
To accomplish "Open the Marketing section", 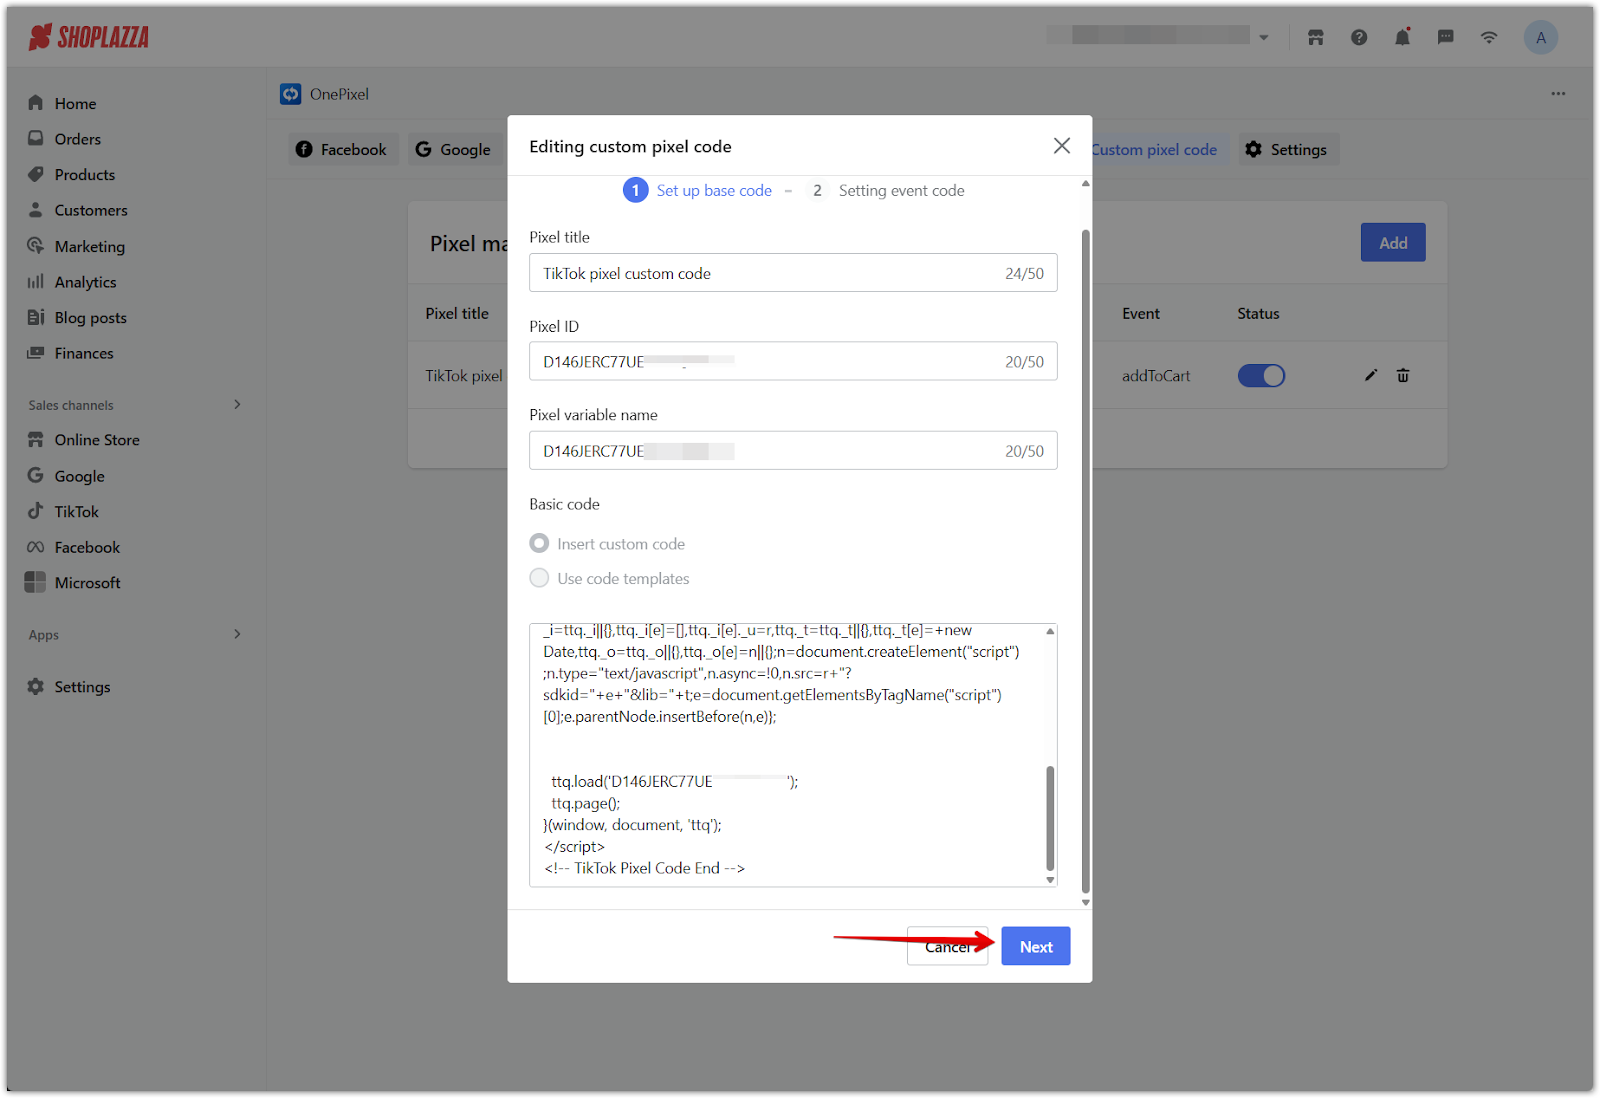I will pyautogui.click(x=90, y=247).
